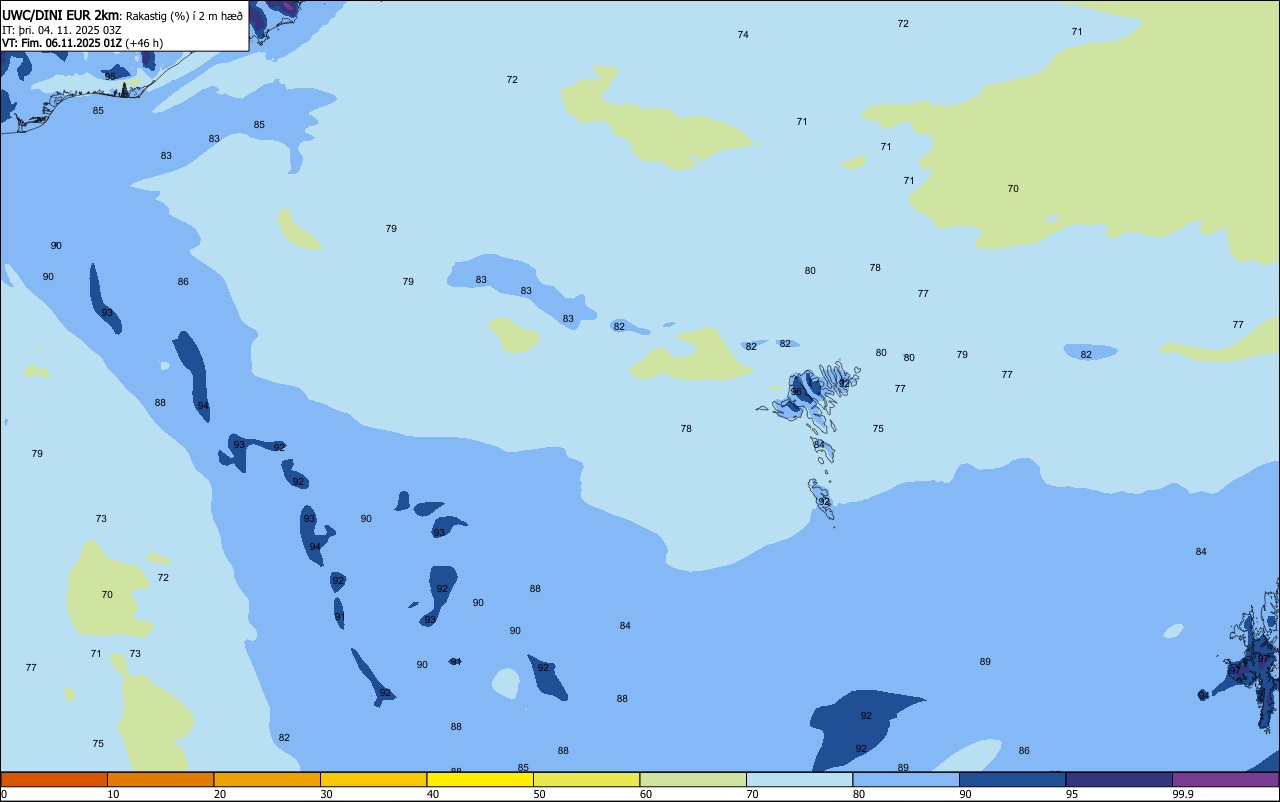The height and width of the screenshot is (802, 1280).
Task: Click the dark orange 0–10 legend swatch
Action: click(x=54, y=779)
